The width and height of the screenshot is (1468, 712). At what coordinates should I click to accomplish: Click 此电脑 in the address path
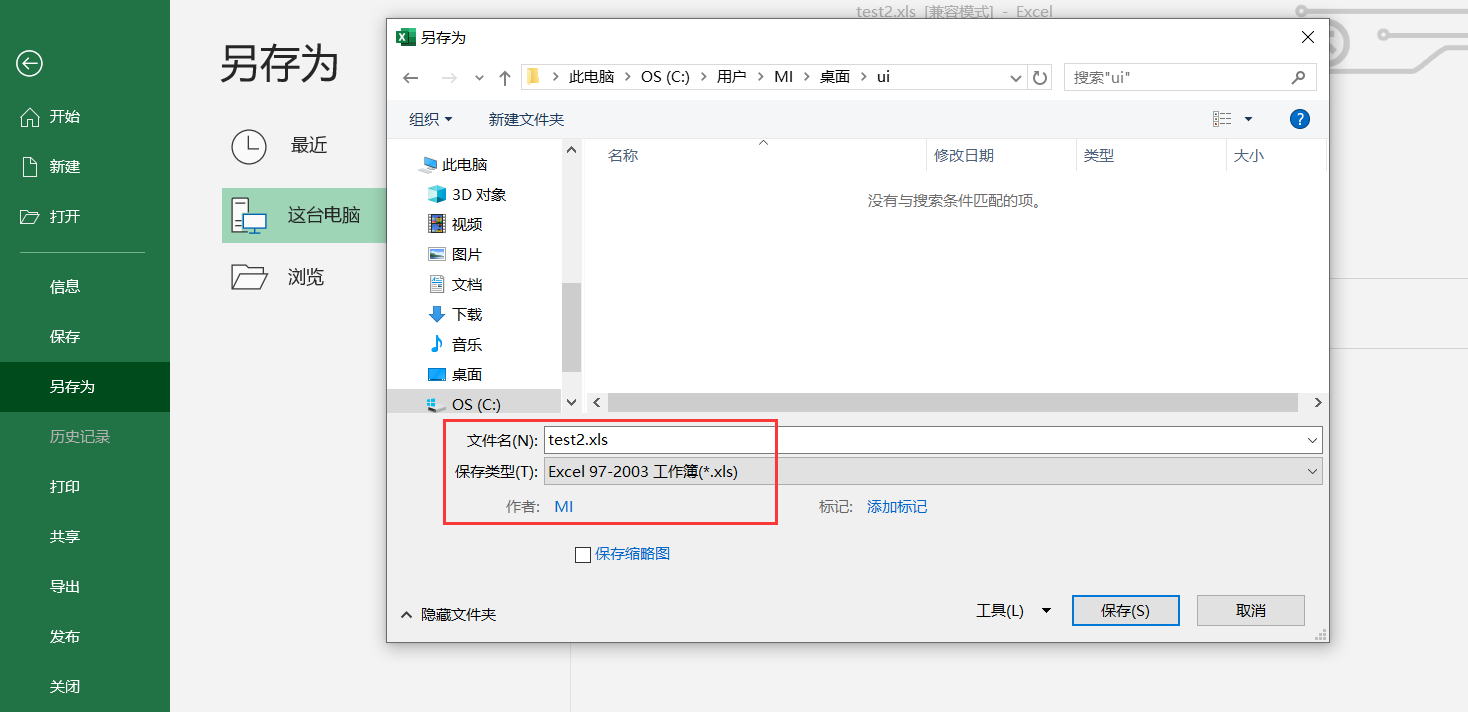(591, 77)
